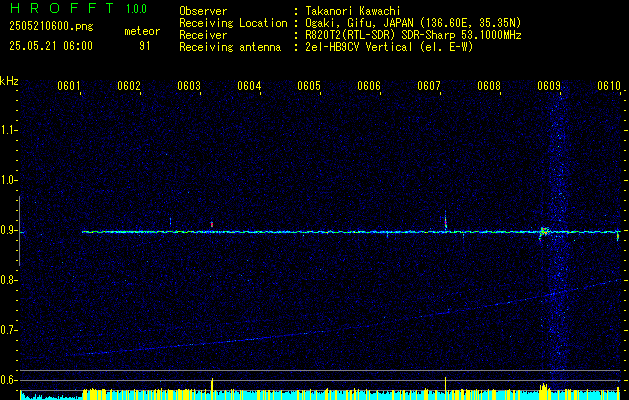Screen dimensions: 629x400
Task: Click the 0.6 kHz axis label
Action: tap(8, 380)
